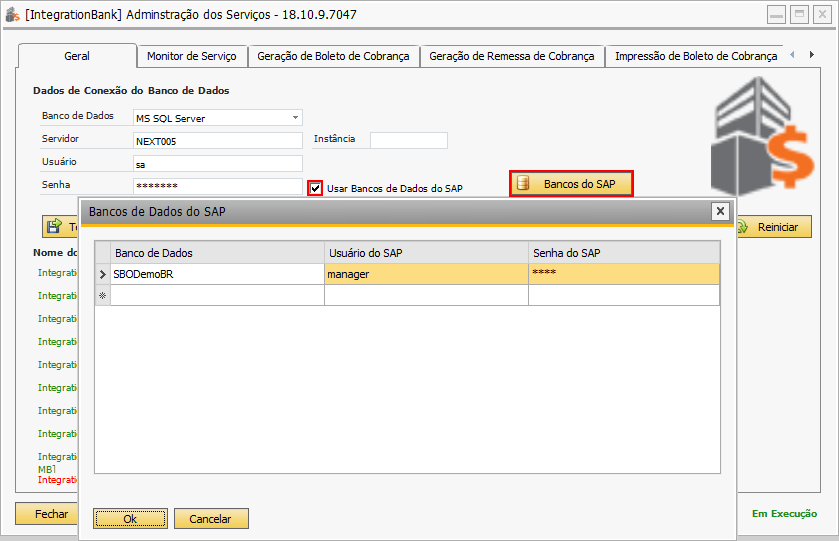
Task: Click the Senha password field
Action: point(218,186)
